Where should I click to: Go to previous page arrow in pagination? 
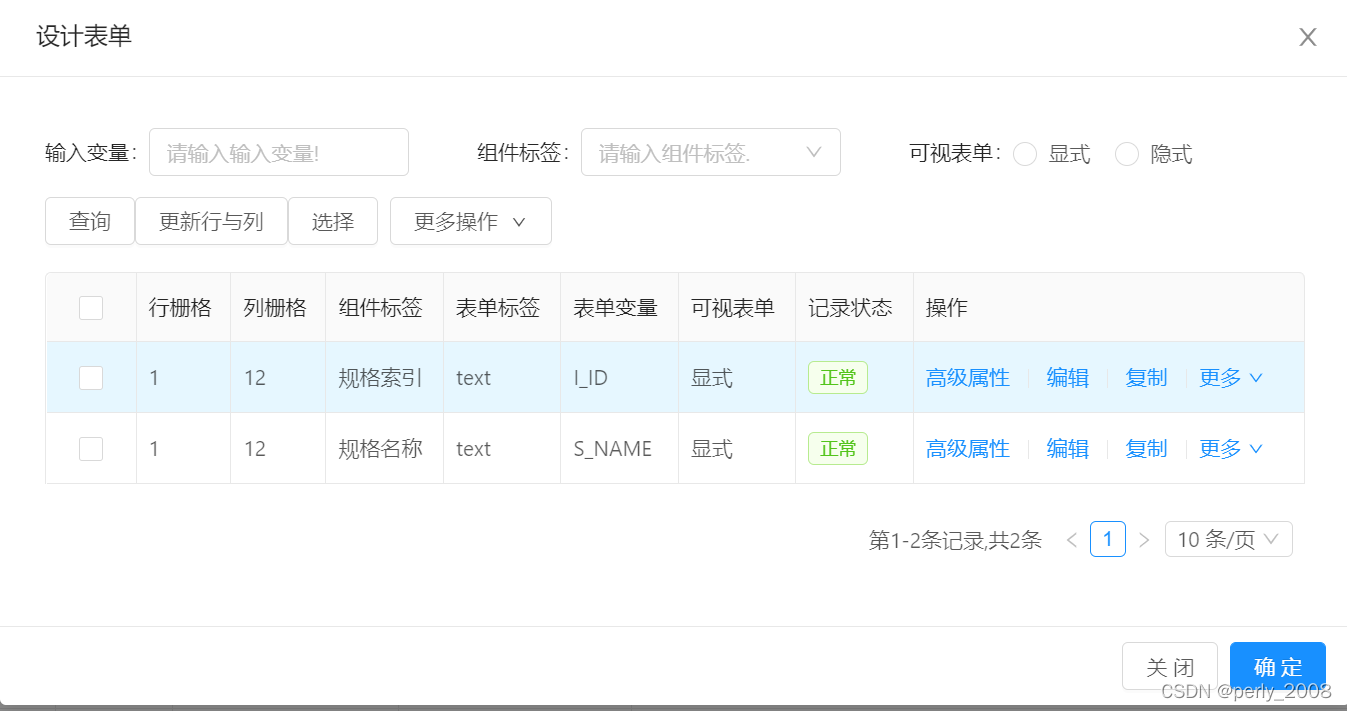[1071, 540]
